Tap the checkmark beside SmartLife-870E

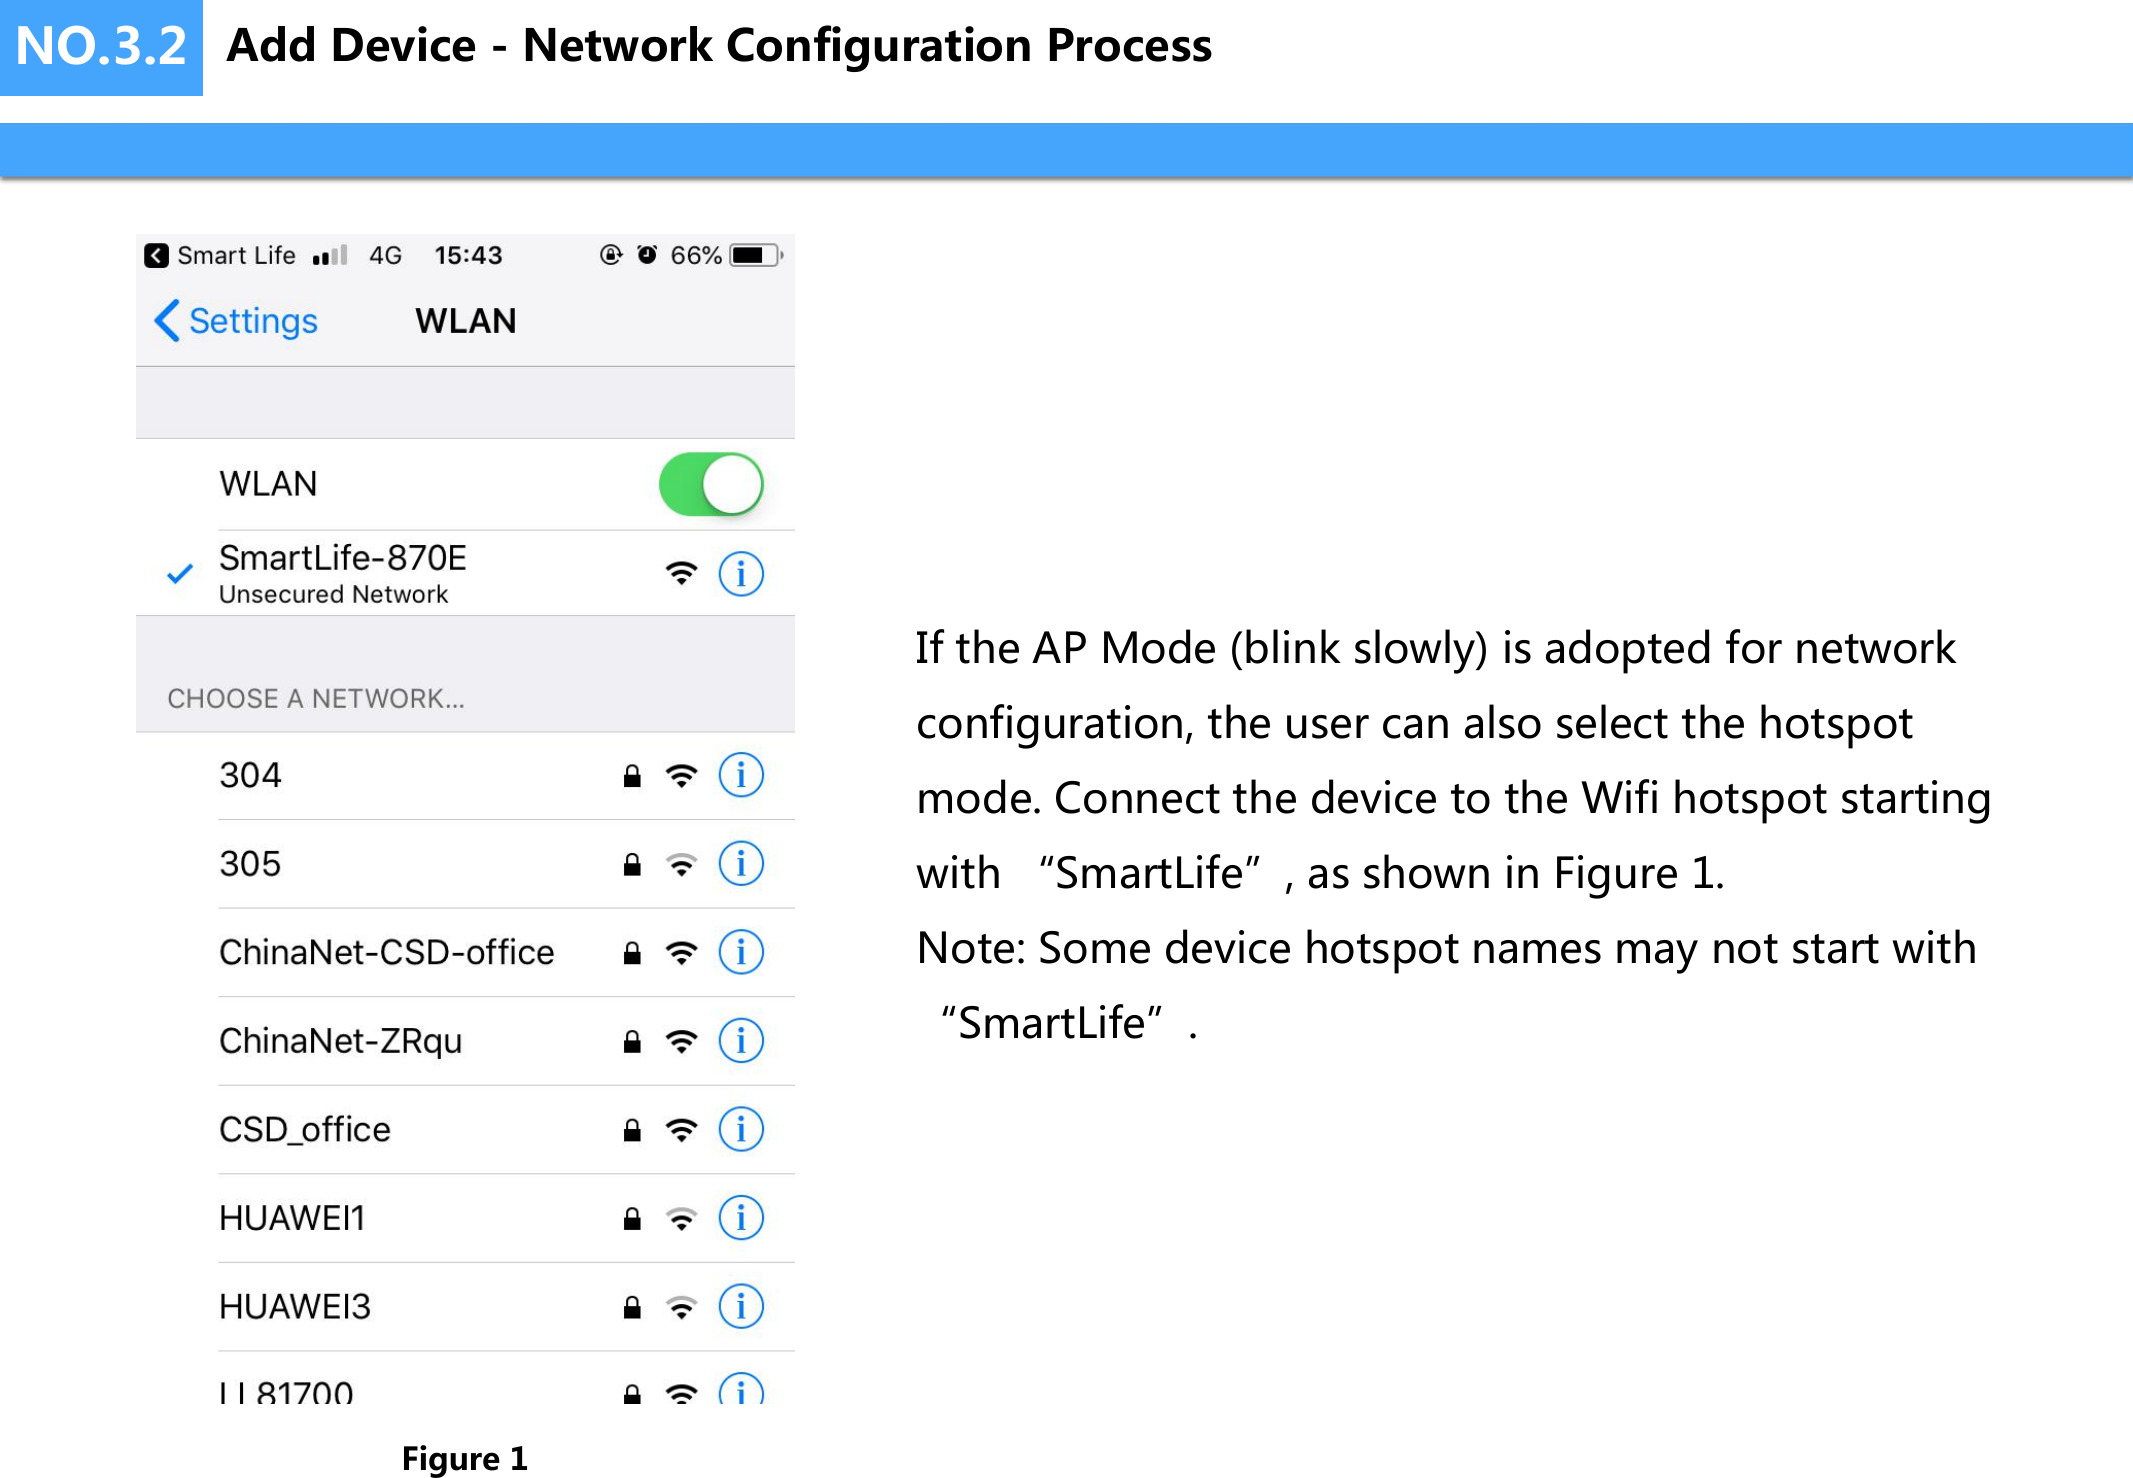click(x=179, y=573)
